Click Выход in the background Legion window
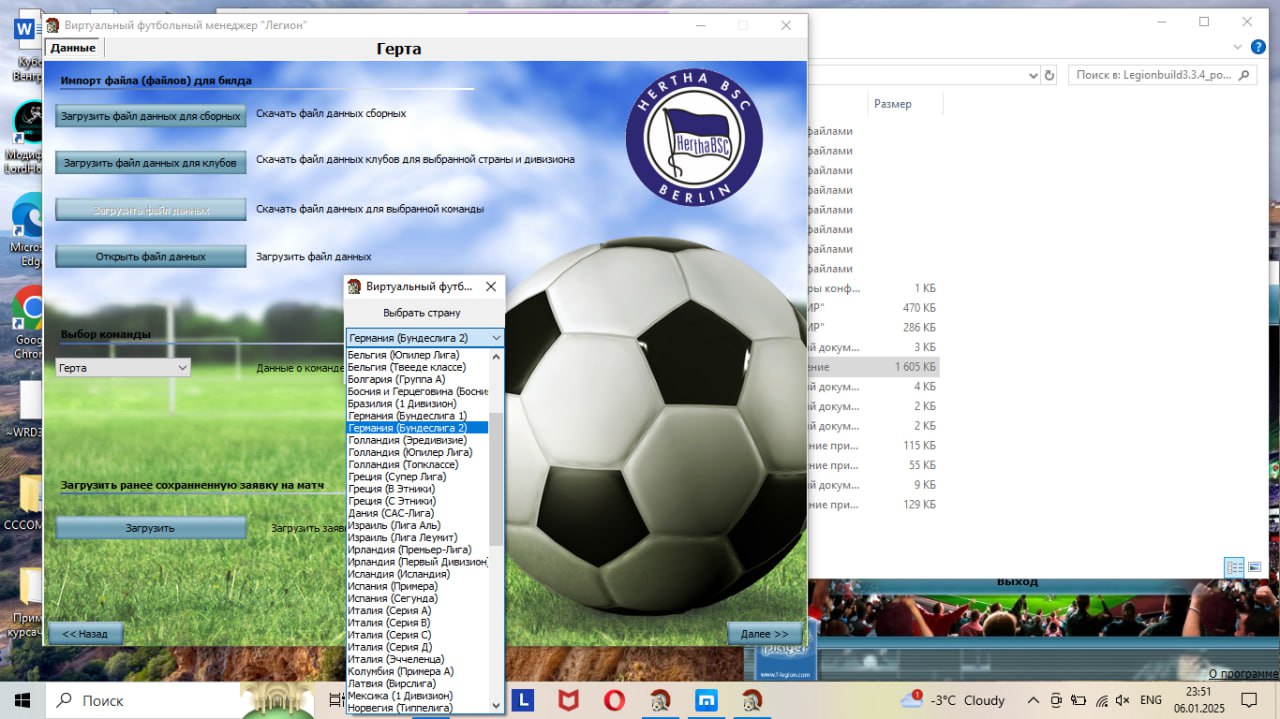The width and height of the screenshot is (1280, 719). [x=1017, y=582]
